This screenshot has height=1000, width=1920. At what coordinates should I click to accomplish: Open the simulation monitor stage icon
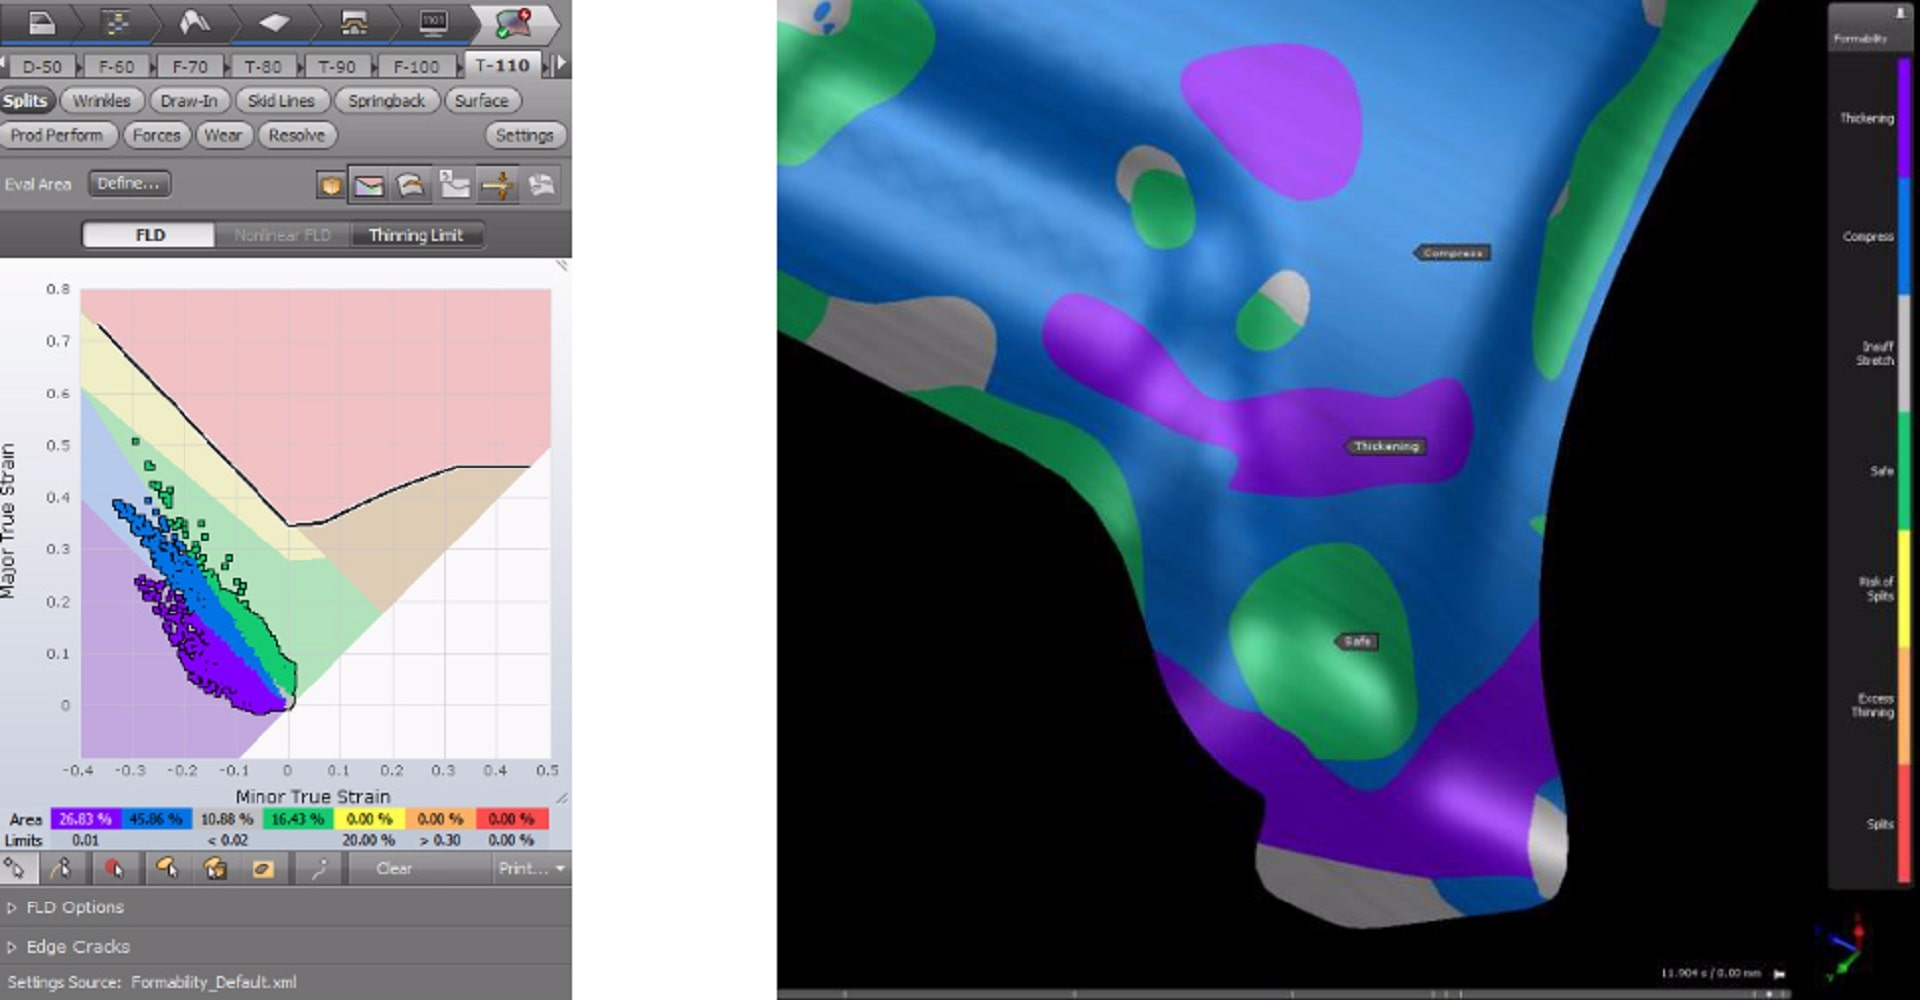pos(433,22)
